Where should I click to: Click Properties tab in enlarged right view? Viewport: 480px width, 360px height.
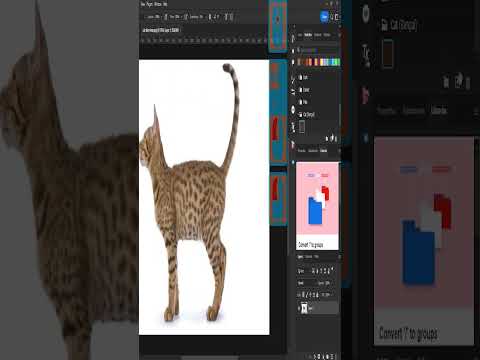pos(387,110)
